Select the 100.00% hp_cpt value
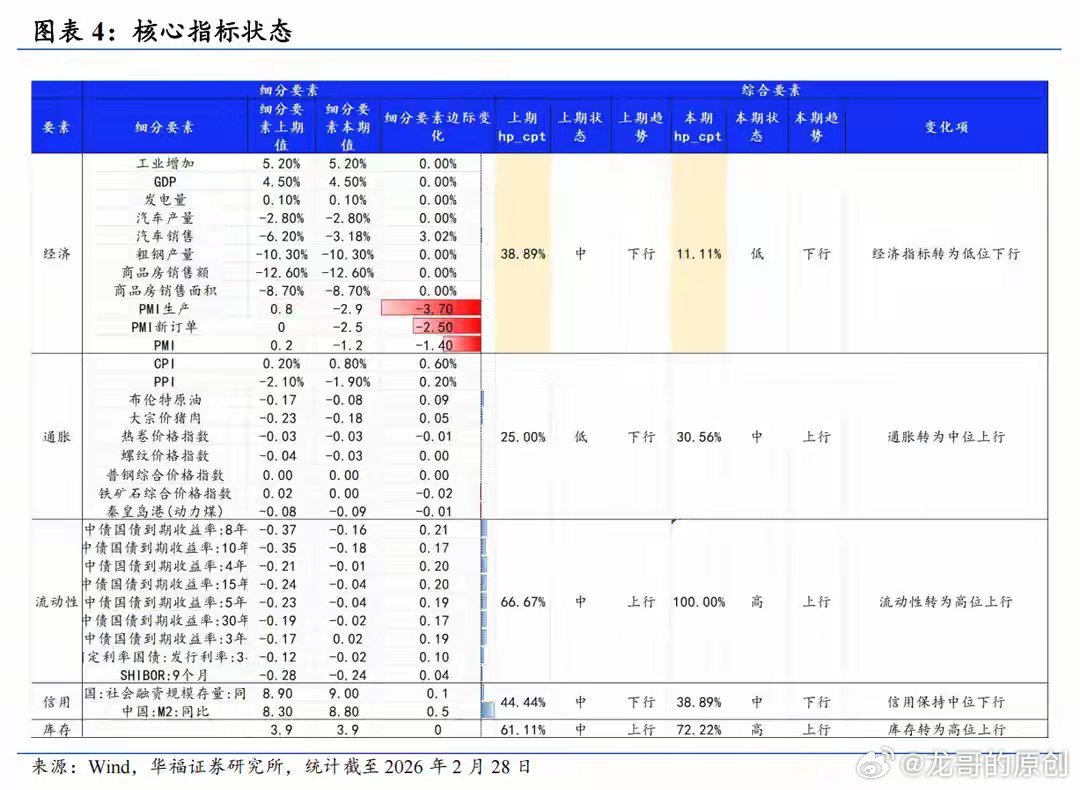Image resolution: width=1080 pixels, height=790 pixels. 698,602
